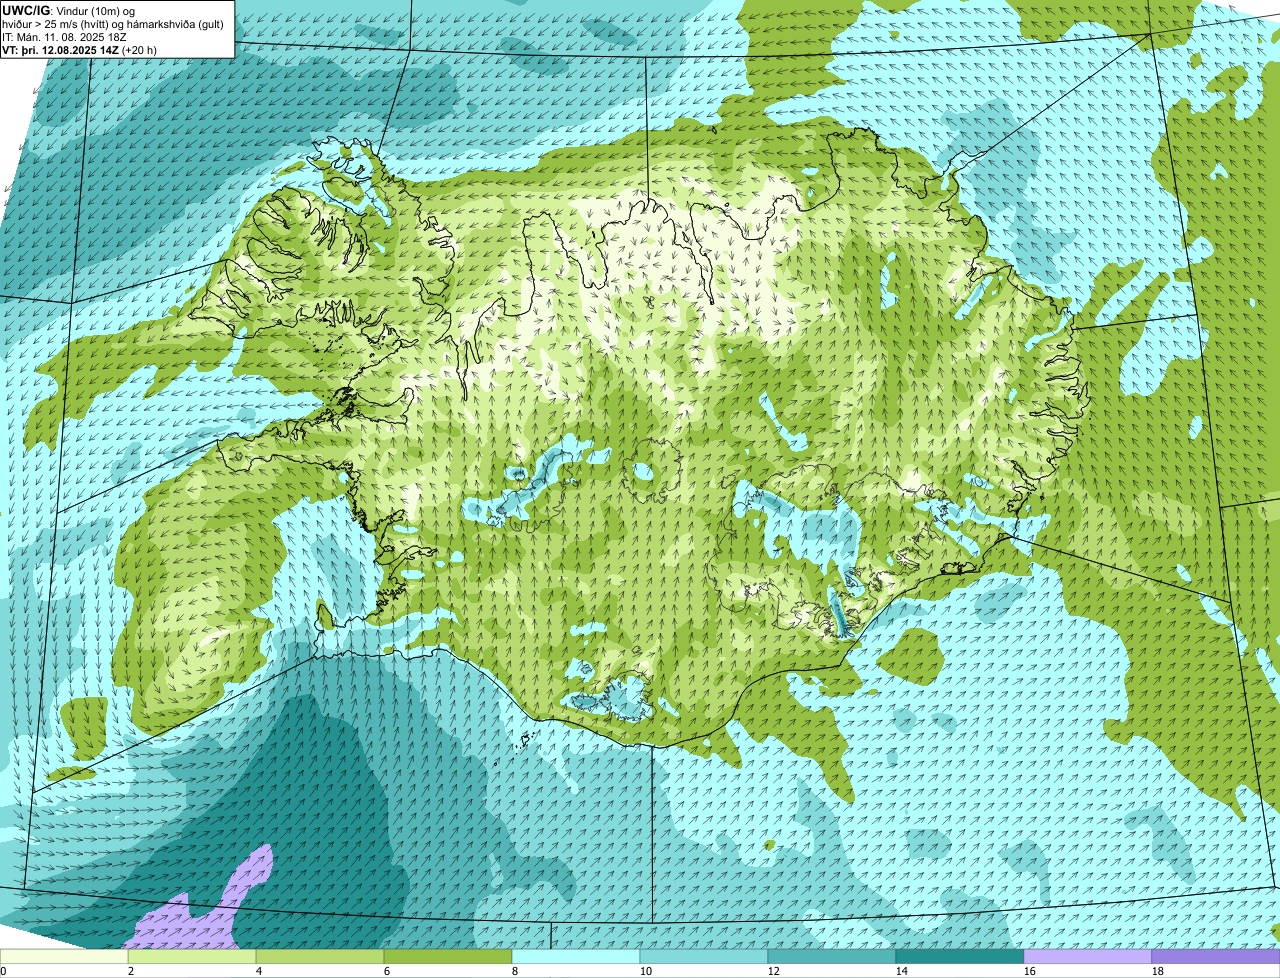Click the '4' label on the colour scale
The height and width of the screenshot is (978, 1280).
[259, 971]
